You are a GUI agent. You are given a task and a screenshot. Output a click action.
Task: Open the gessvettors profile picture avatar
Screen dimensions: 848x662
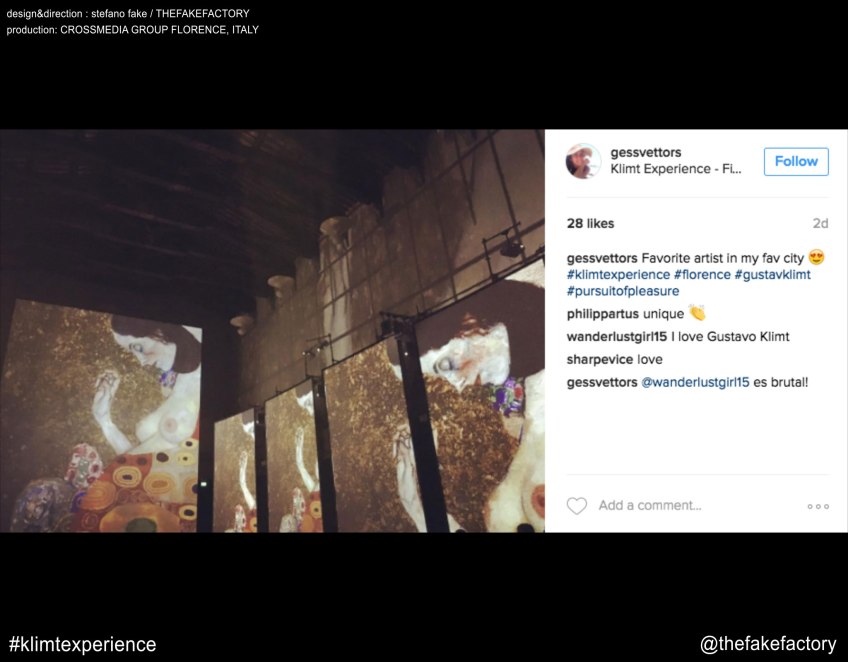pos(583,161)
